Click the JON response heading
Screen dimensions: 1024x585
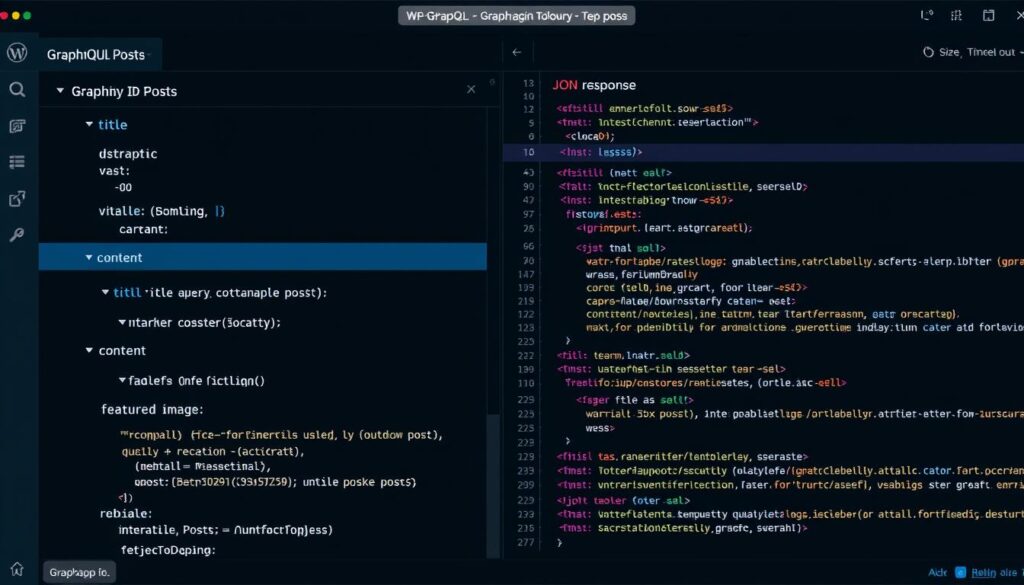pos(594,85)
